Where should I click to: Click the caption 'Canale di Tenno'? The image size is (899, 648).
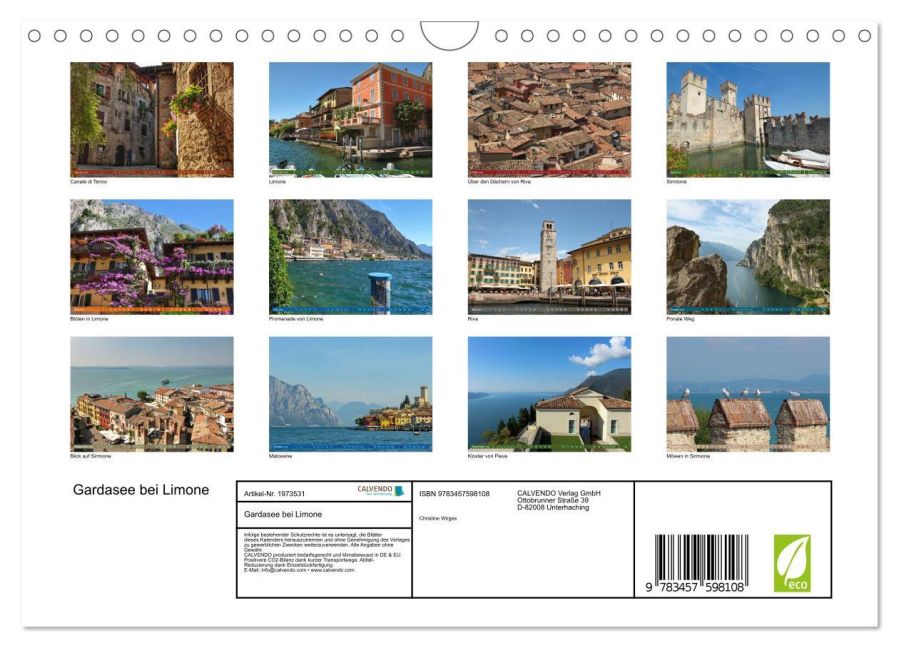(x=88, y=182)
